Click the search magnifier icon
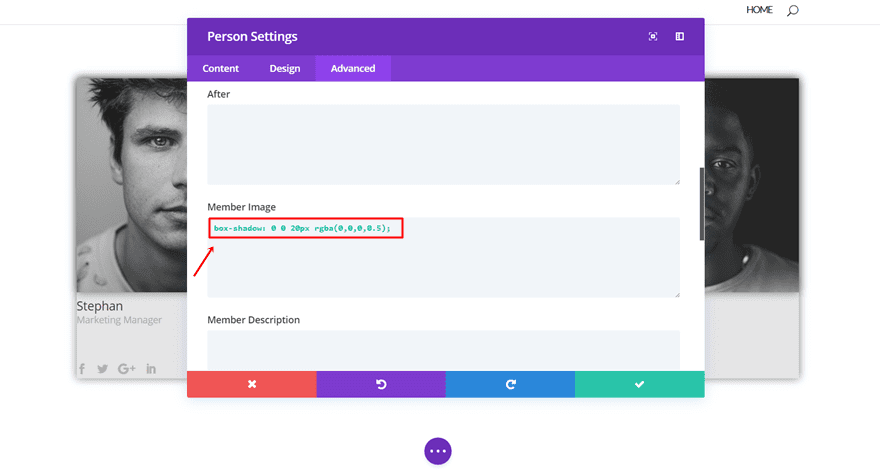The height and width of the screenshot is (475, 880). (793, 10)
